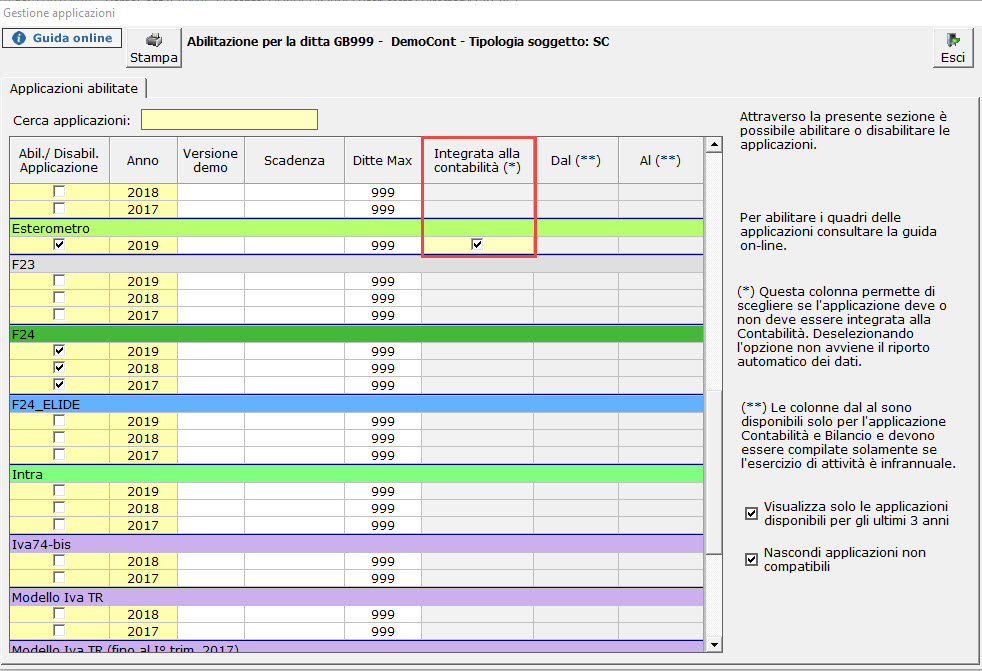Disable the F24 2019 application checkbox

59,351
